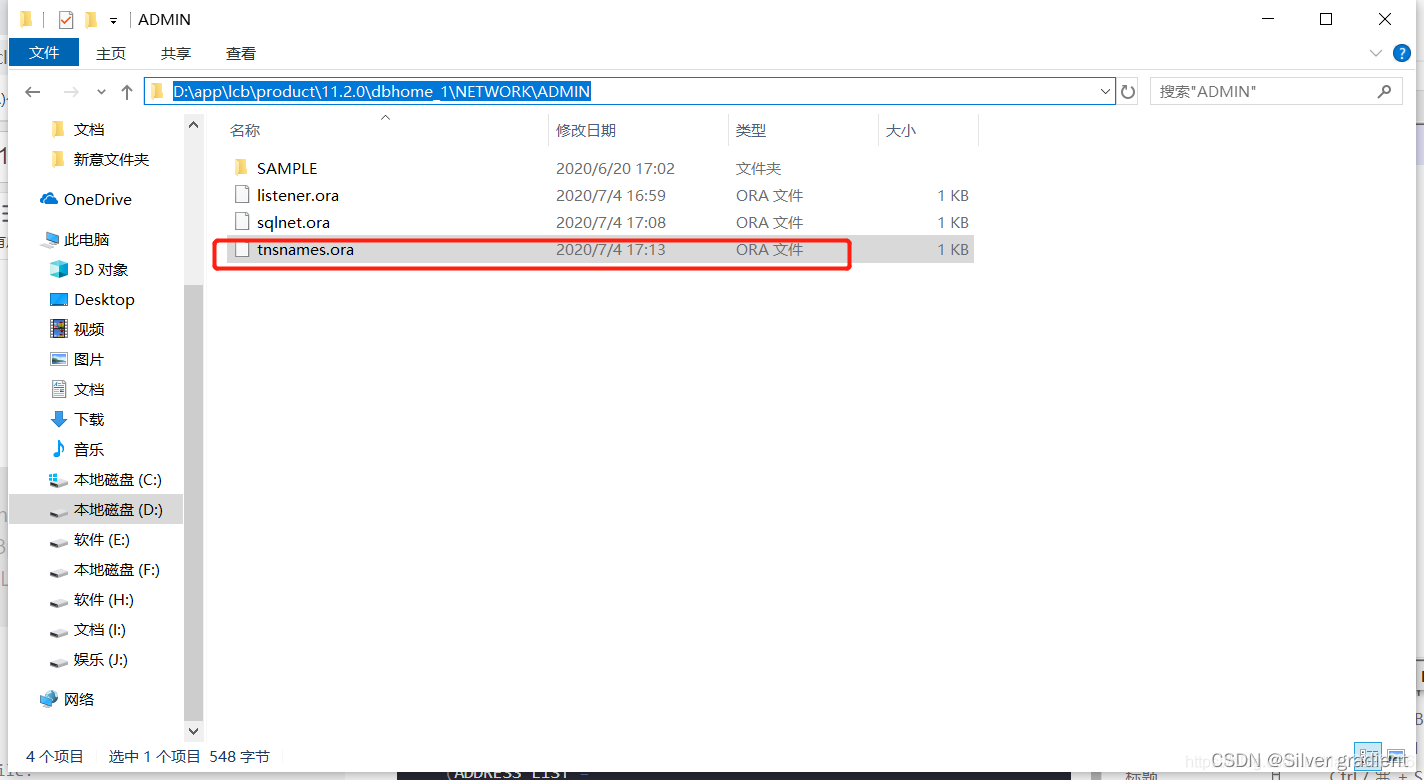Open 本地磁盘 (D:) drive

(118, 510)
